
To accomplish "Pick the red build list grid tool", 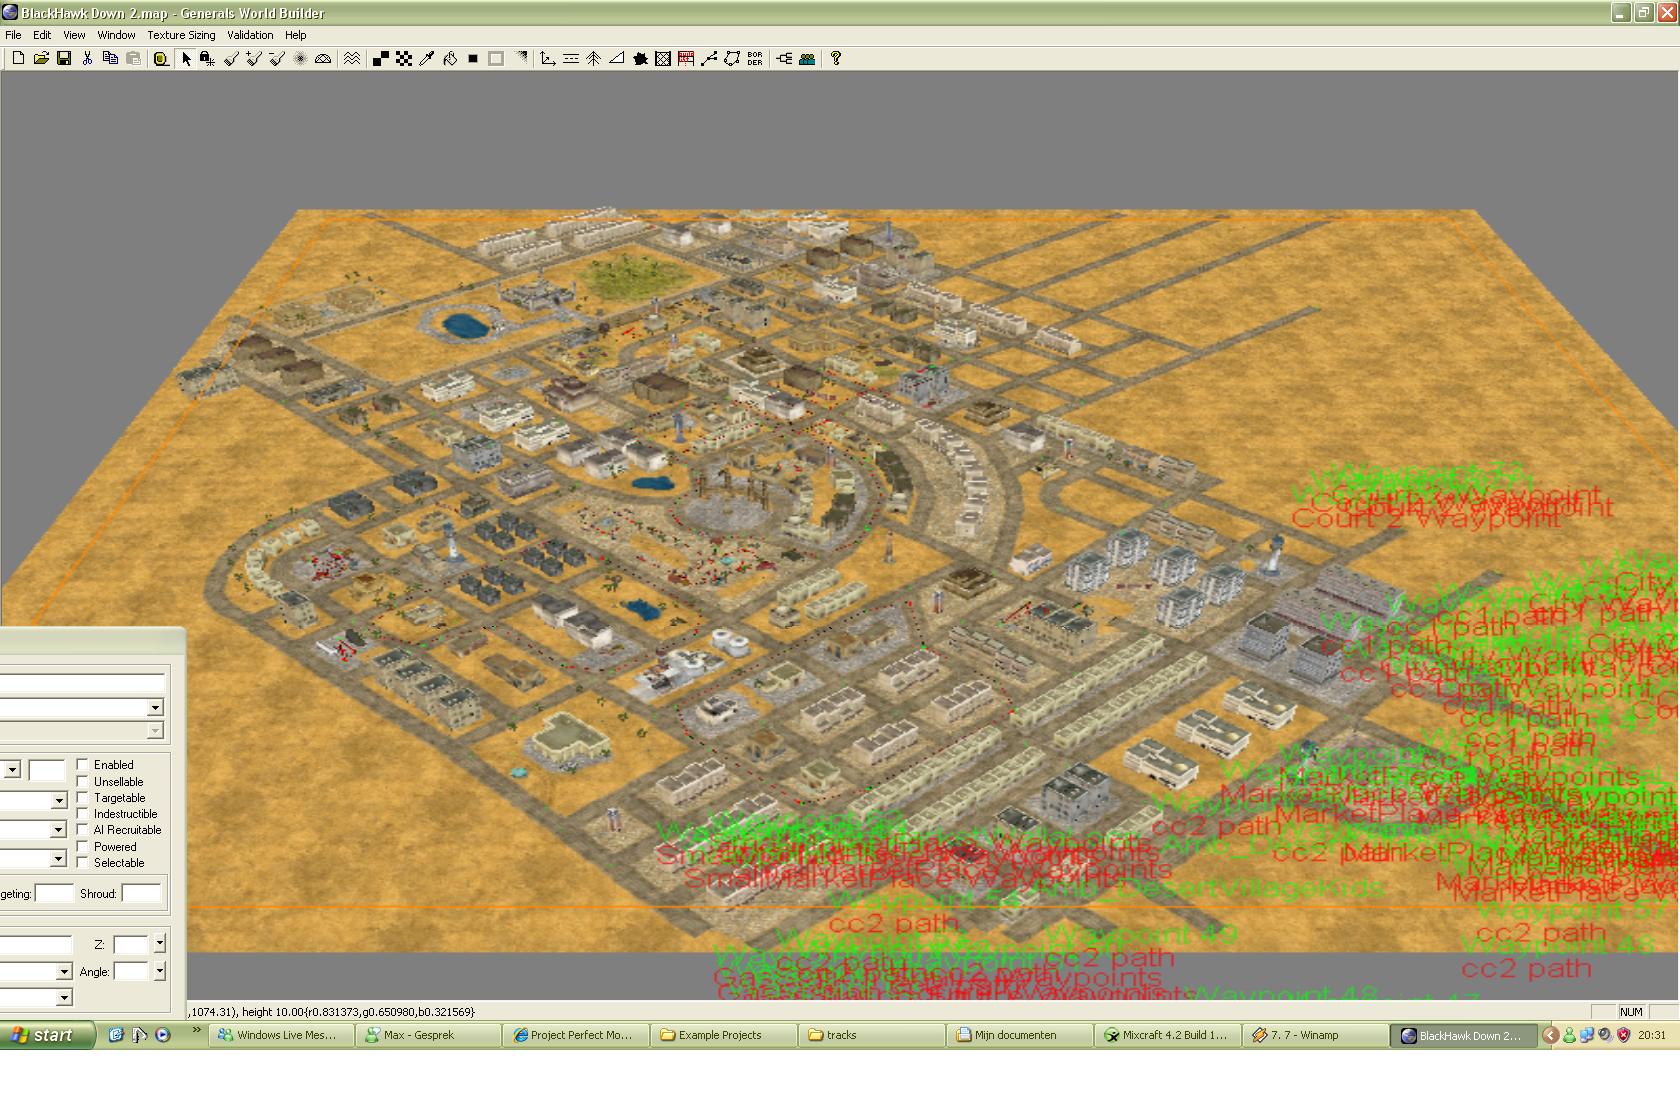I will pos(686,59).
